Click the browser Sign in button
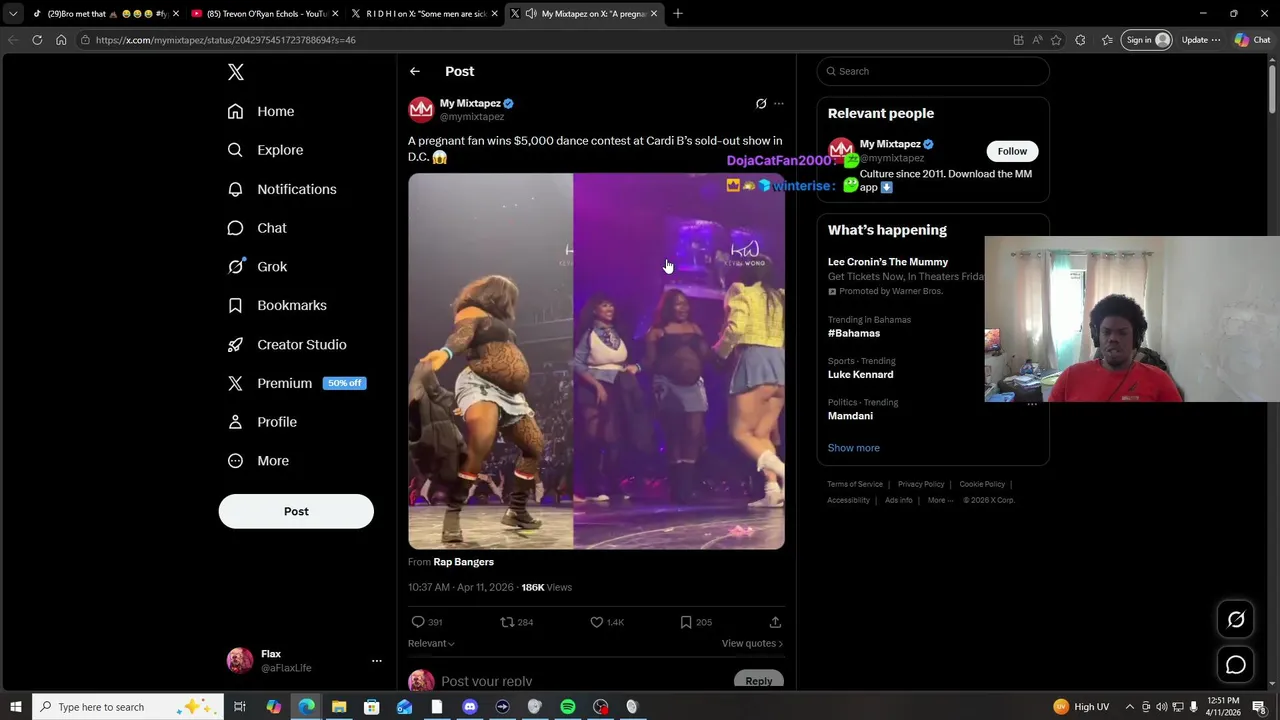1280x720 pixels. (x=1148, y=40)
